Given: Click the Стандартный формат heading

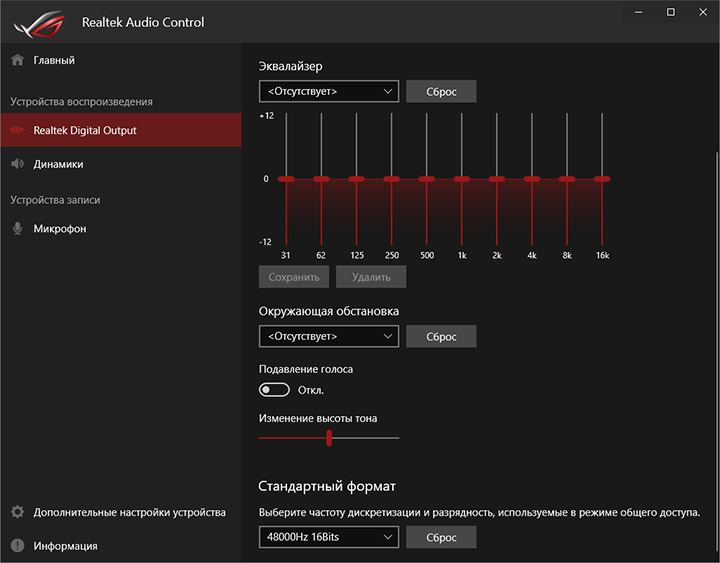Looking at the screenshot, I should [x=327, y=486].
